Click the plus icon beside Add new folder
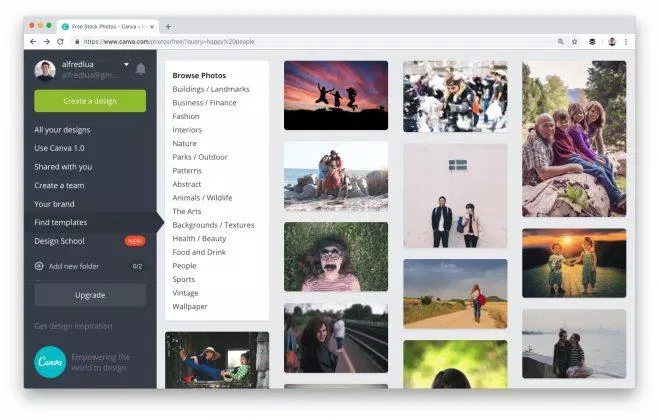659x420 pixels. coord(39,266)
